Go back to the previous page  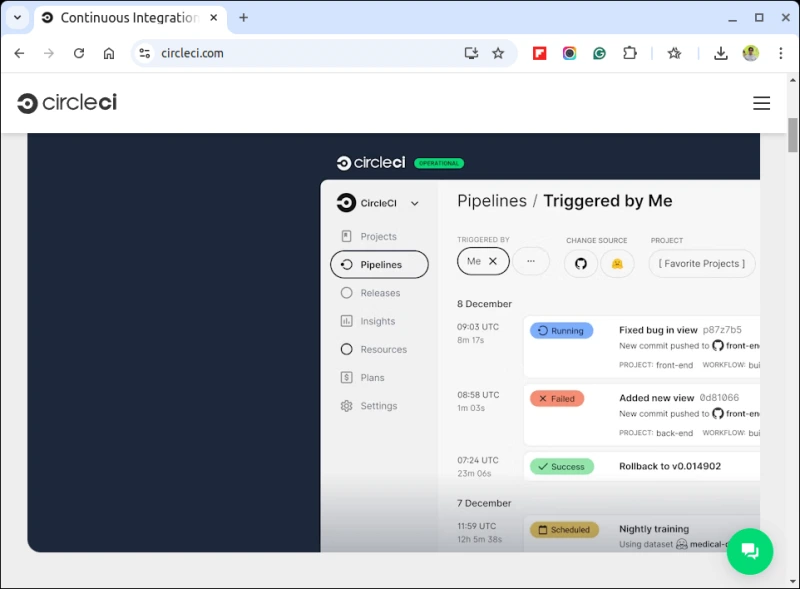point(19,53)
